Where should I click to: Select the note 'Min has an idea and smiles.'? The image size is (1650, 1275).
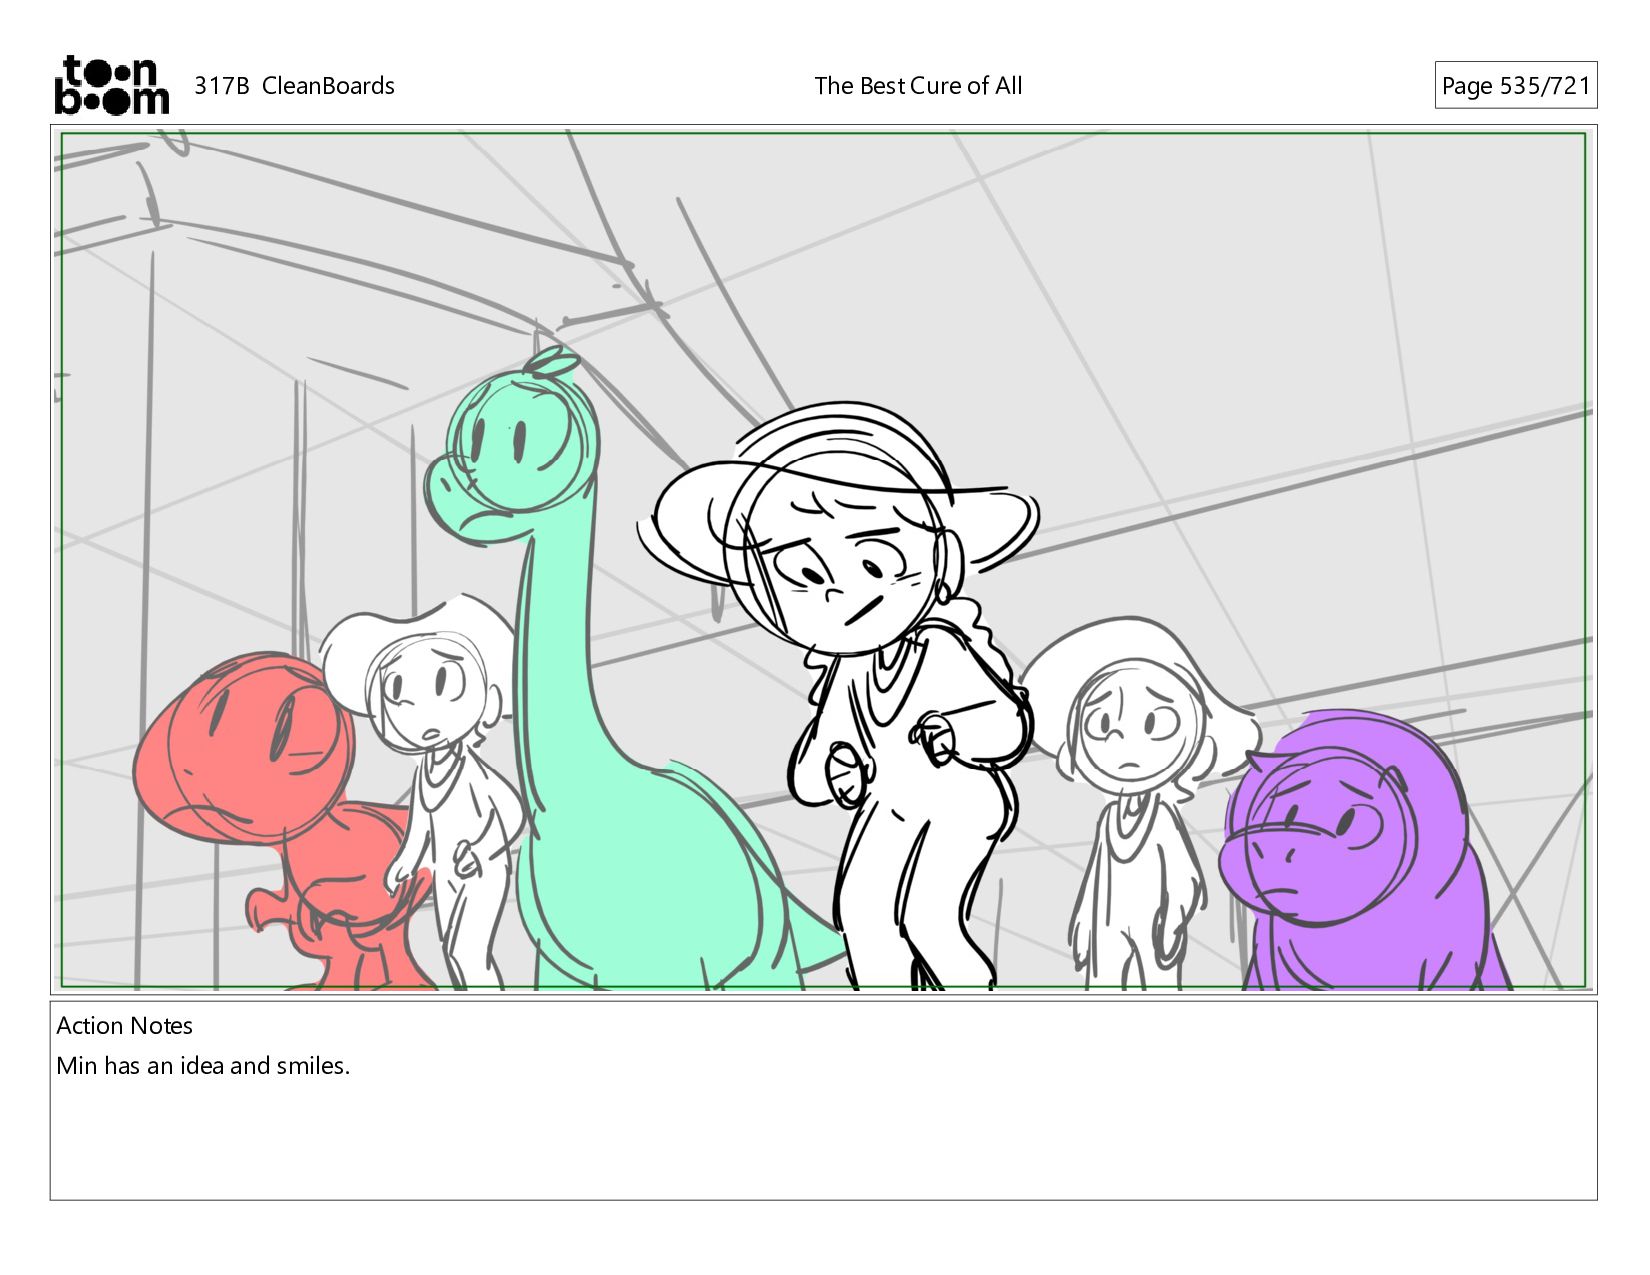coord(203,1066)
